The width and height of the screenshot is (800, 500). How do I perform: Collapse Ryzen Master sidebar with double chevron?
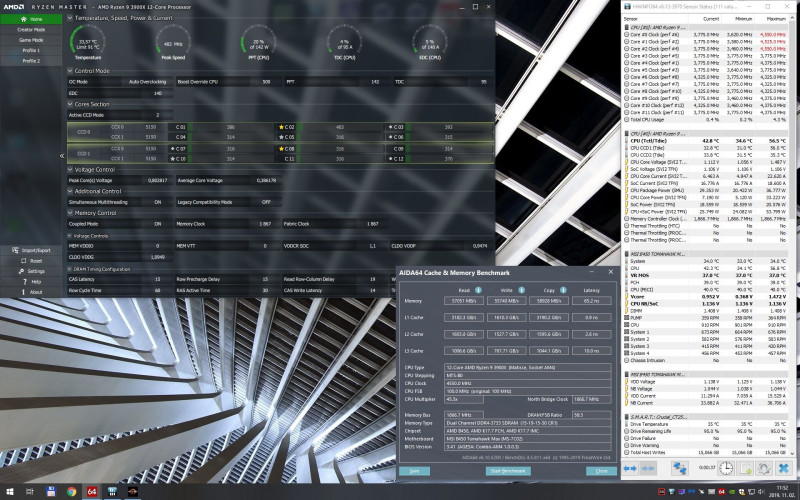tap(62, 156)
